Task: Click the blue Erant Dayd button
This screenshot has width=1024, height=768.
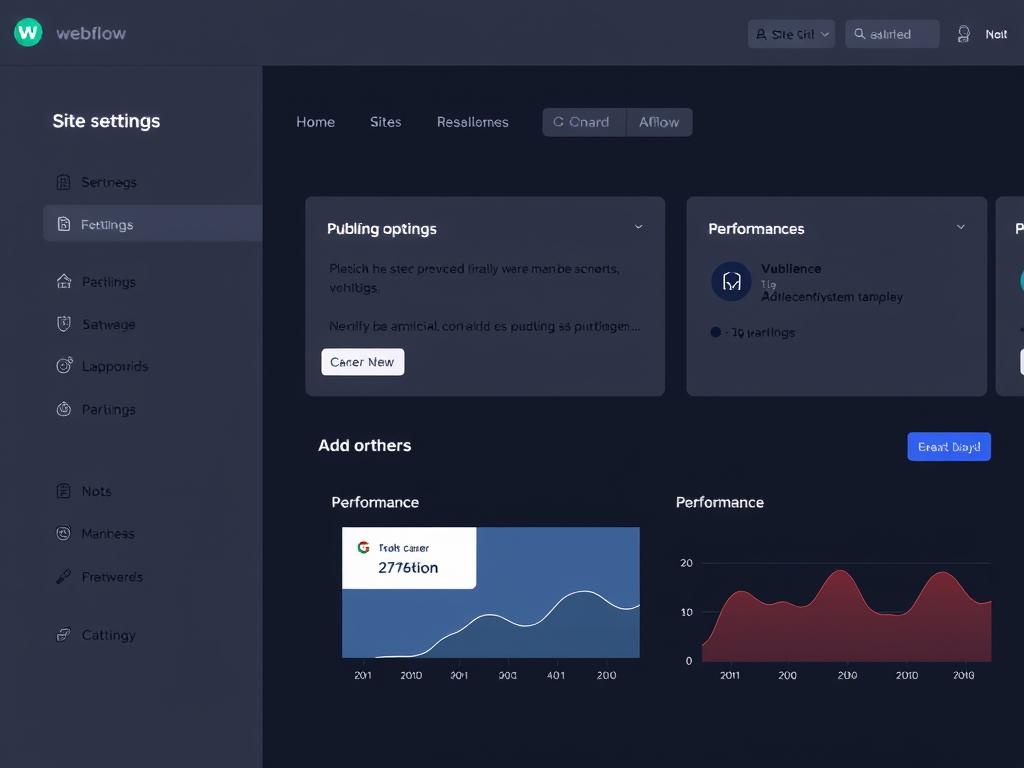Action: click(x=949, y=447)
